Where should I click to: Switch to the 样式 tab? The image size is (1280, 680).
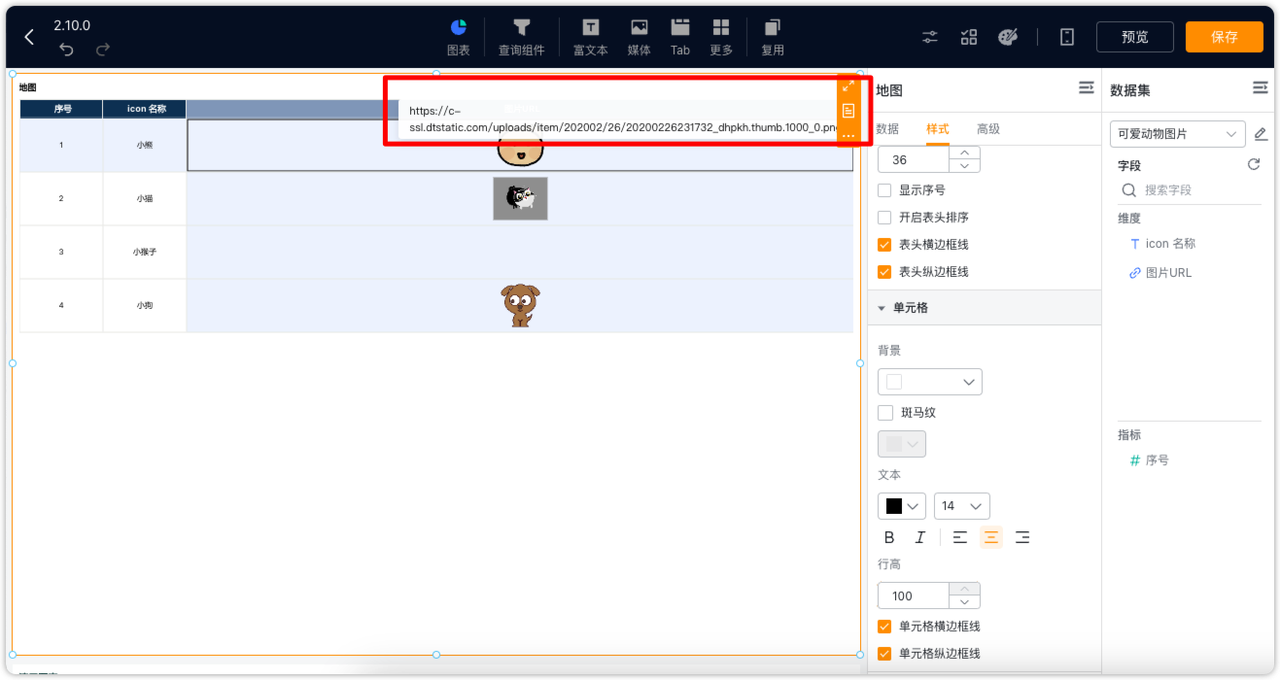click(937, 129)
